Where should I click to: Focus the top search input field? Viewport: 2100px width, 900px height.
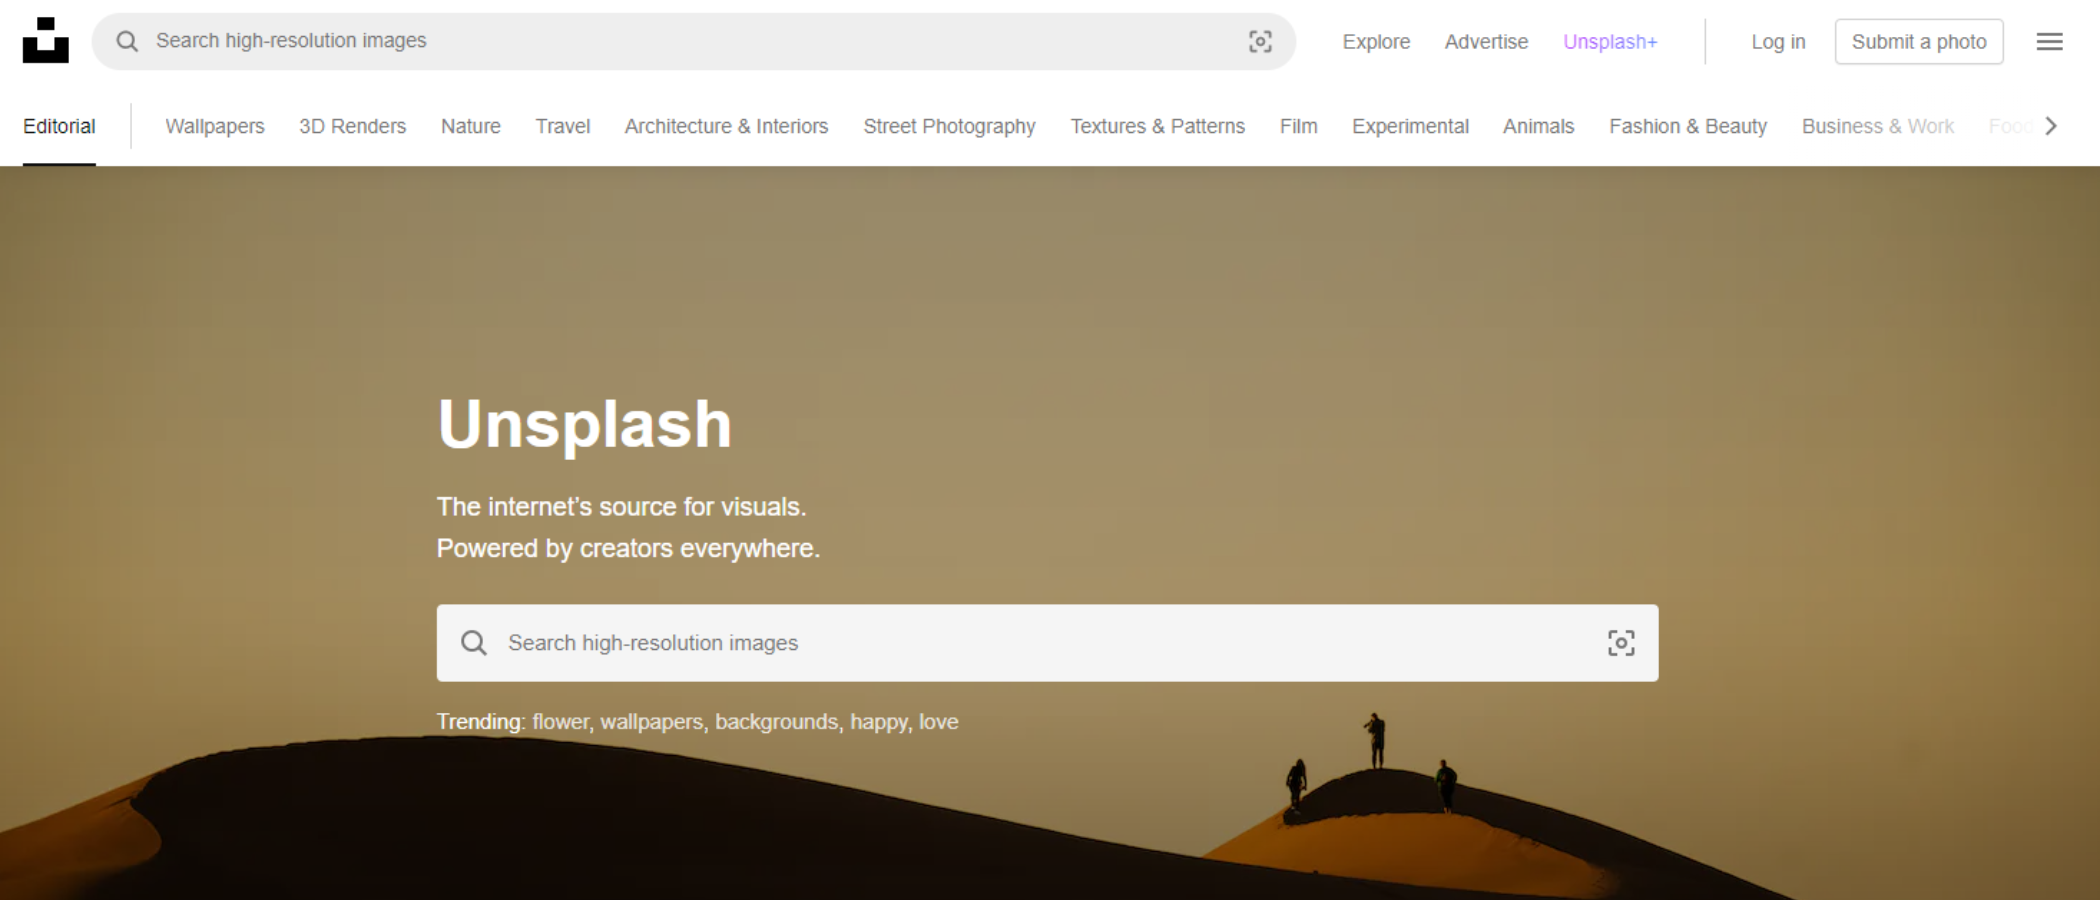pos(694,41)
